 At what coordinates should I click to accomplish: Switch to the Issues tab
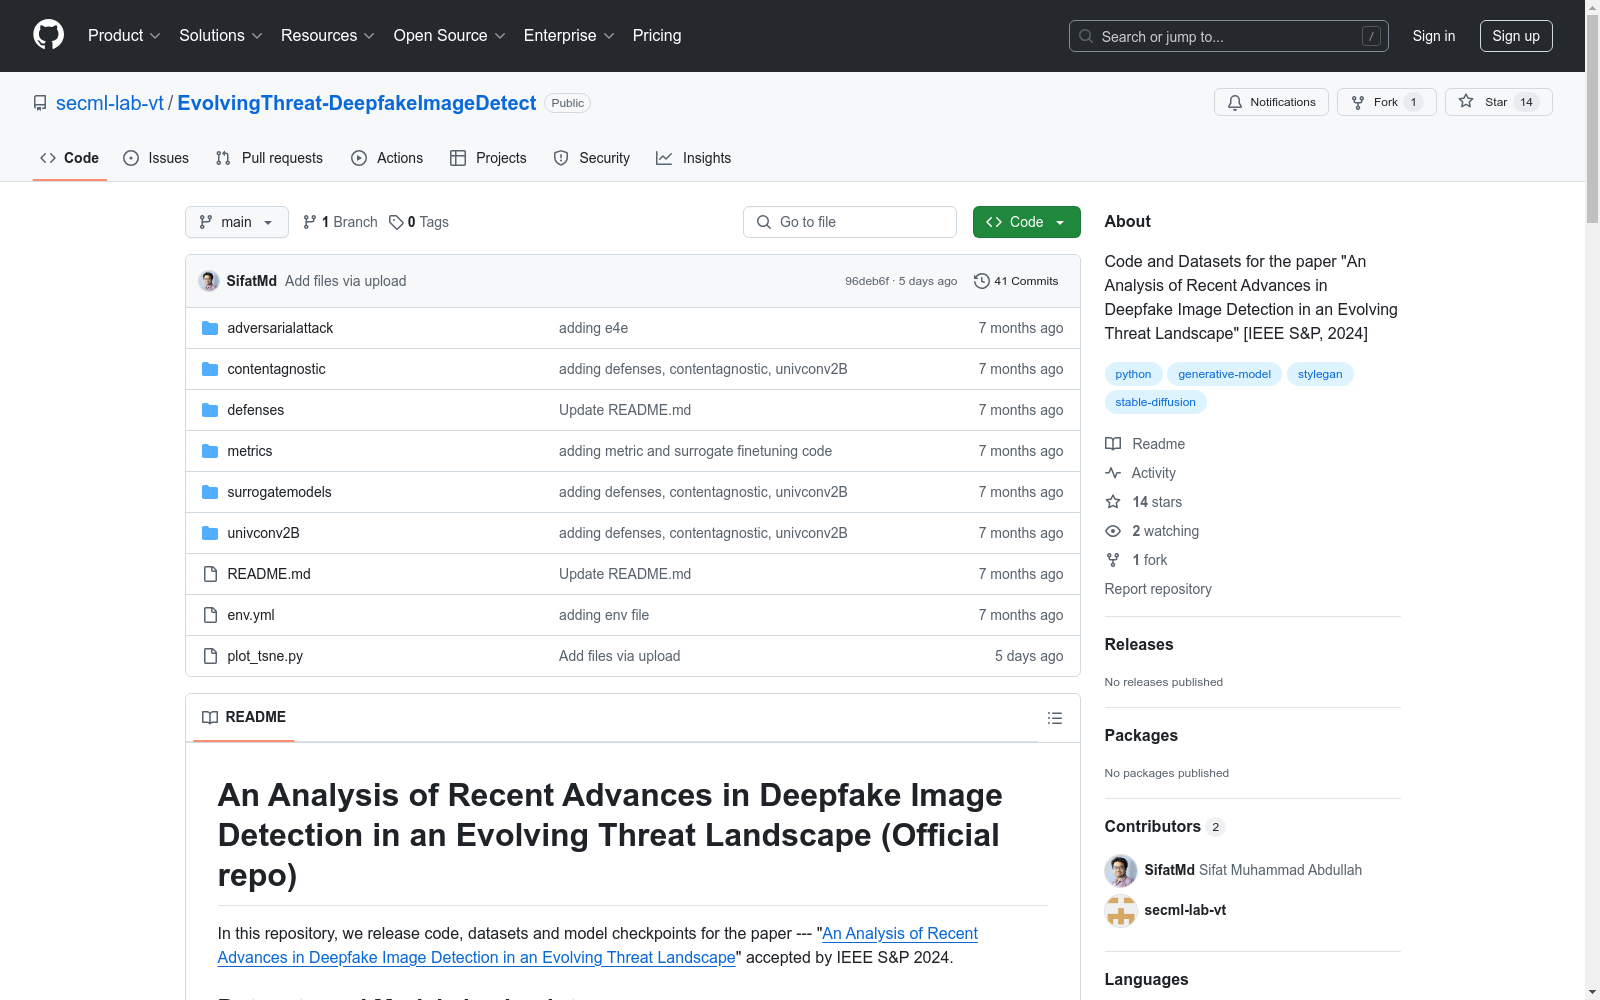pyautogui.click(x=156, y=158)
